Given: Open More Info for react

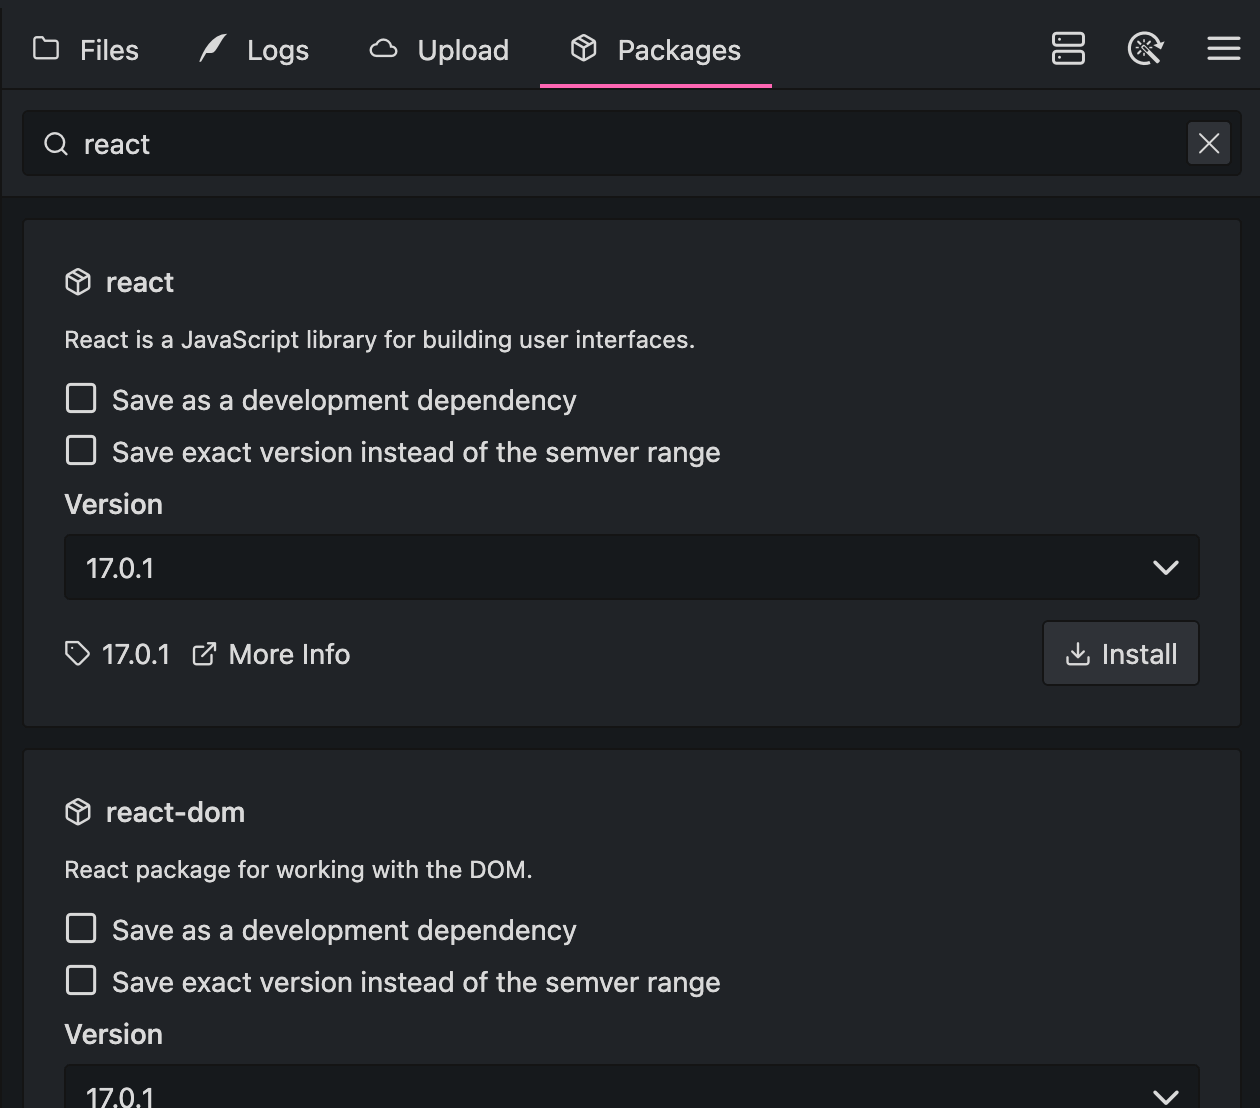Looking at the screenshot, I should [x=270, y=654].
